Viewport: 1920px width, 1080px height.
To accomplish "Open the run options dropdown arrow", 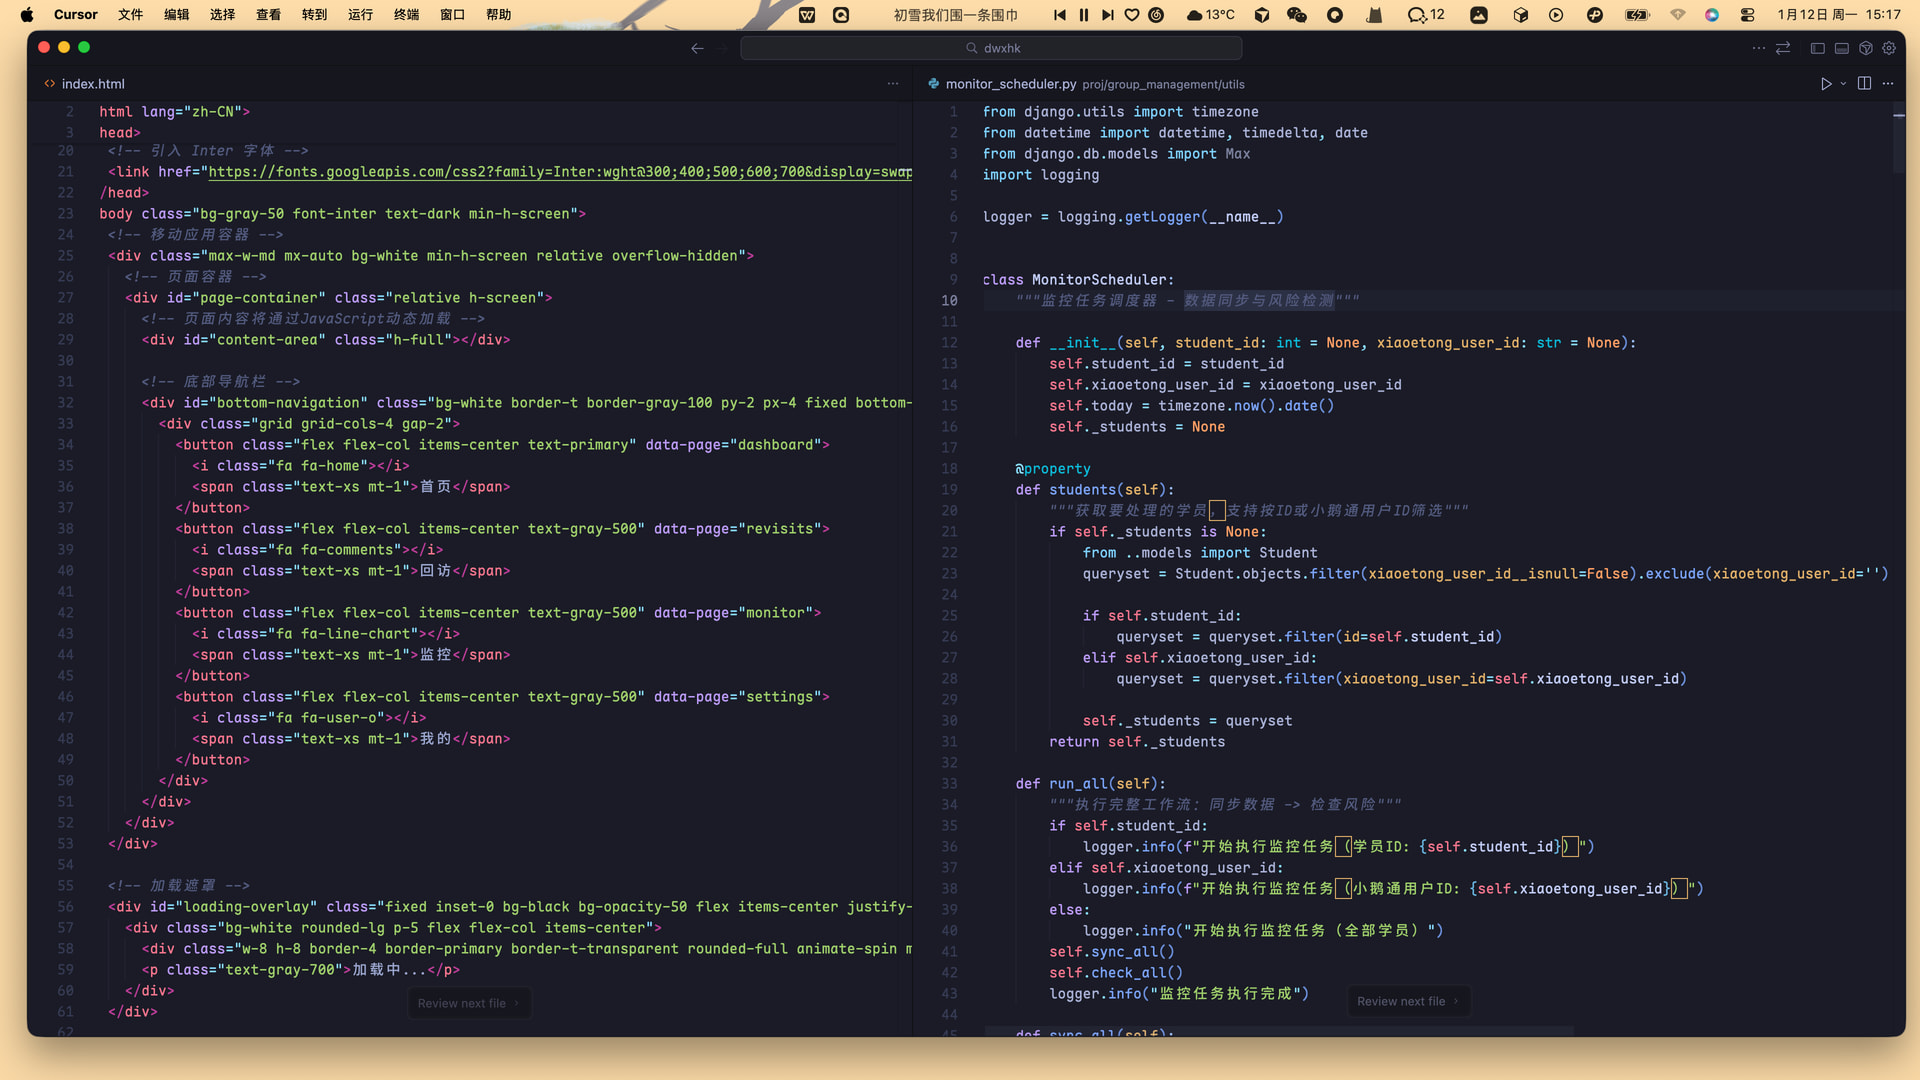I will pos(1843,84).
